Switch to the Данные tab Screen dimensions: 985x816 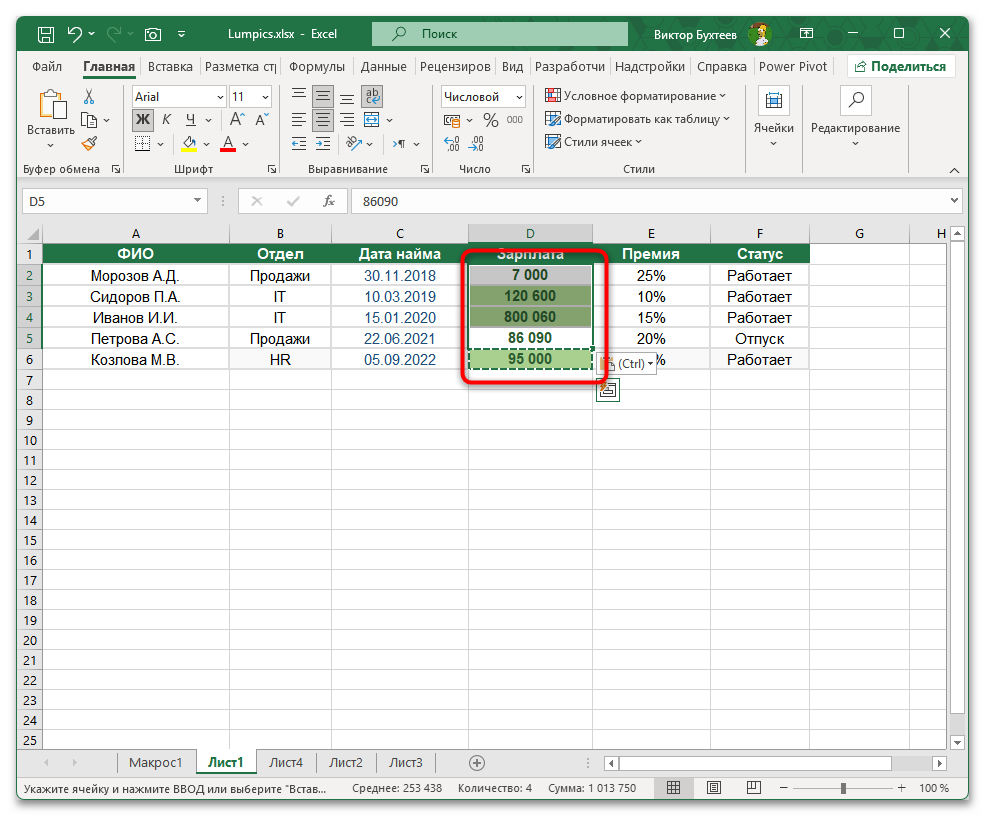click(x=383, y=67)
